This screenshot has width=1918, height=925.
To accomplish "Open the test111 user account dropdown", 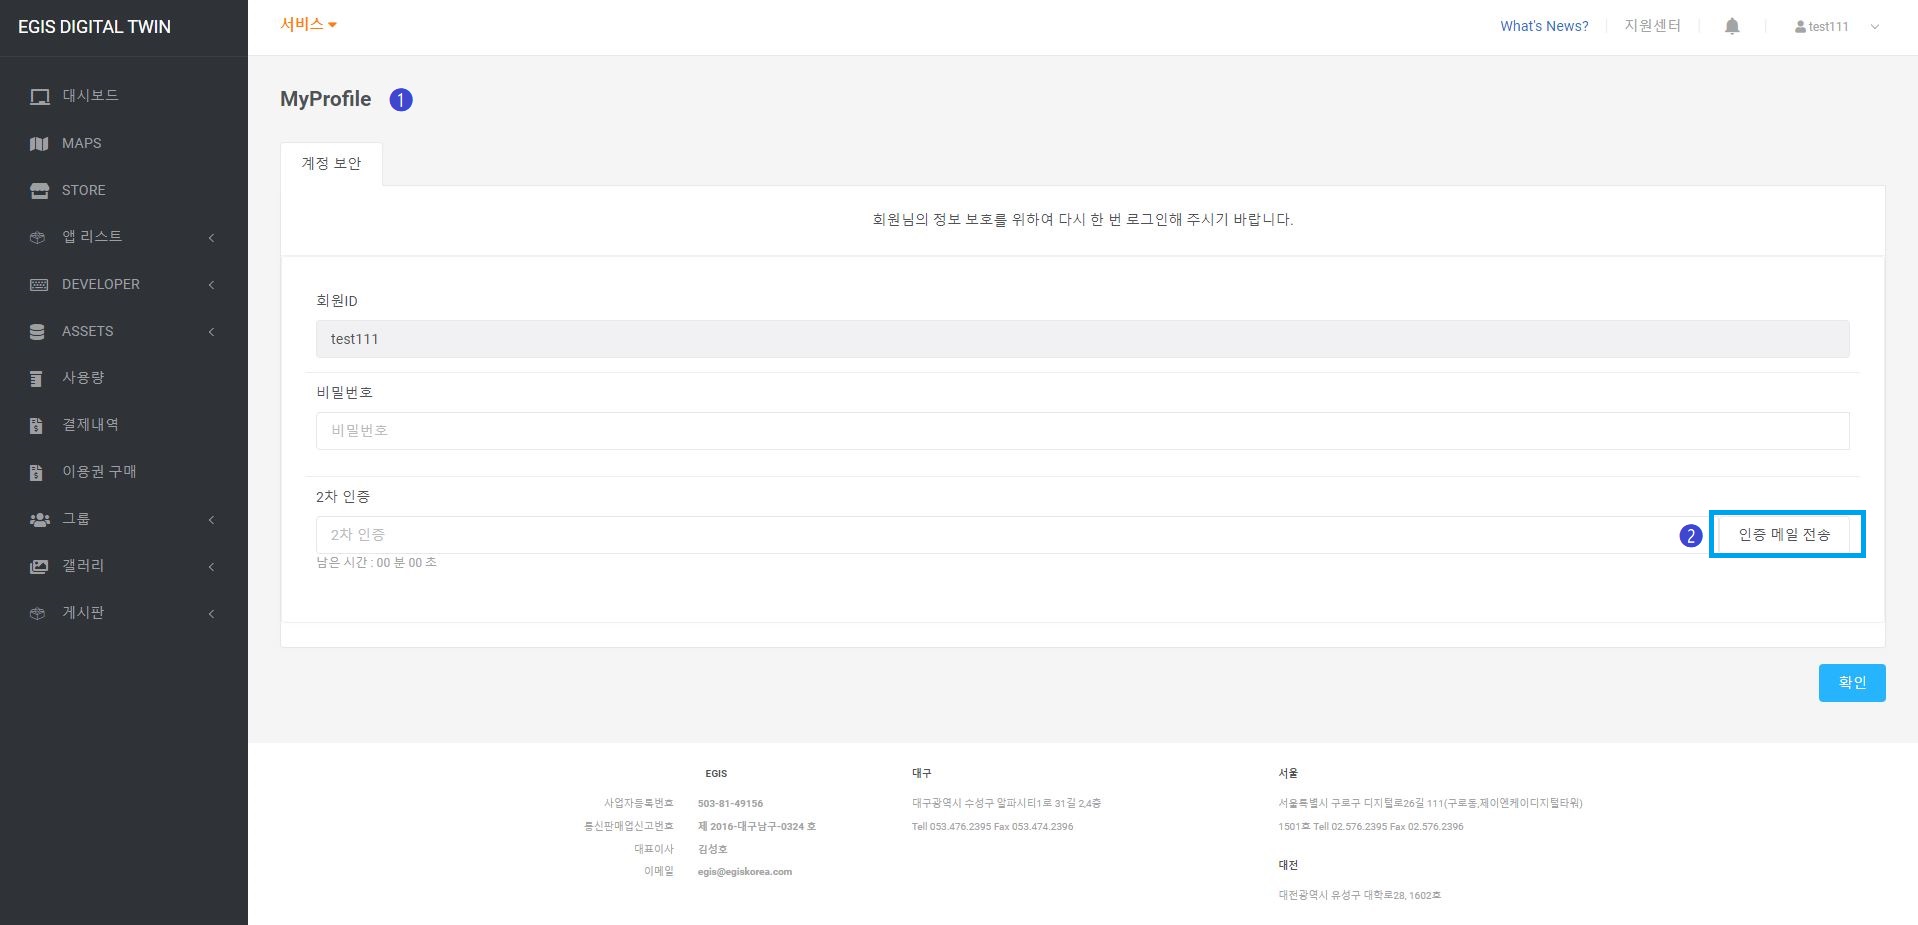I will pyautogui.click(x=1836, y=27).
